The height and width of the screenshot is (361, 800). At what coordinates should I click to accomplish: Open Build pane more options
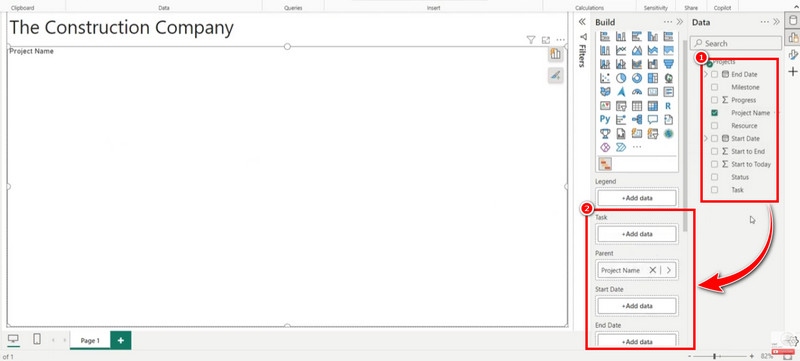668,22
